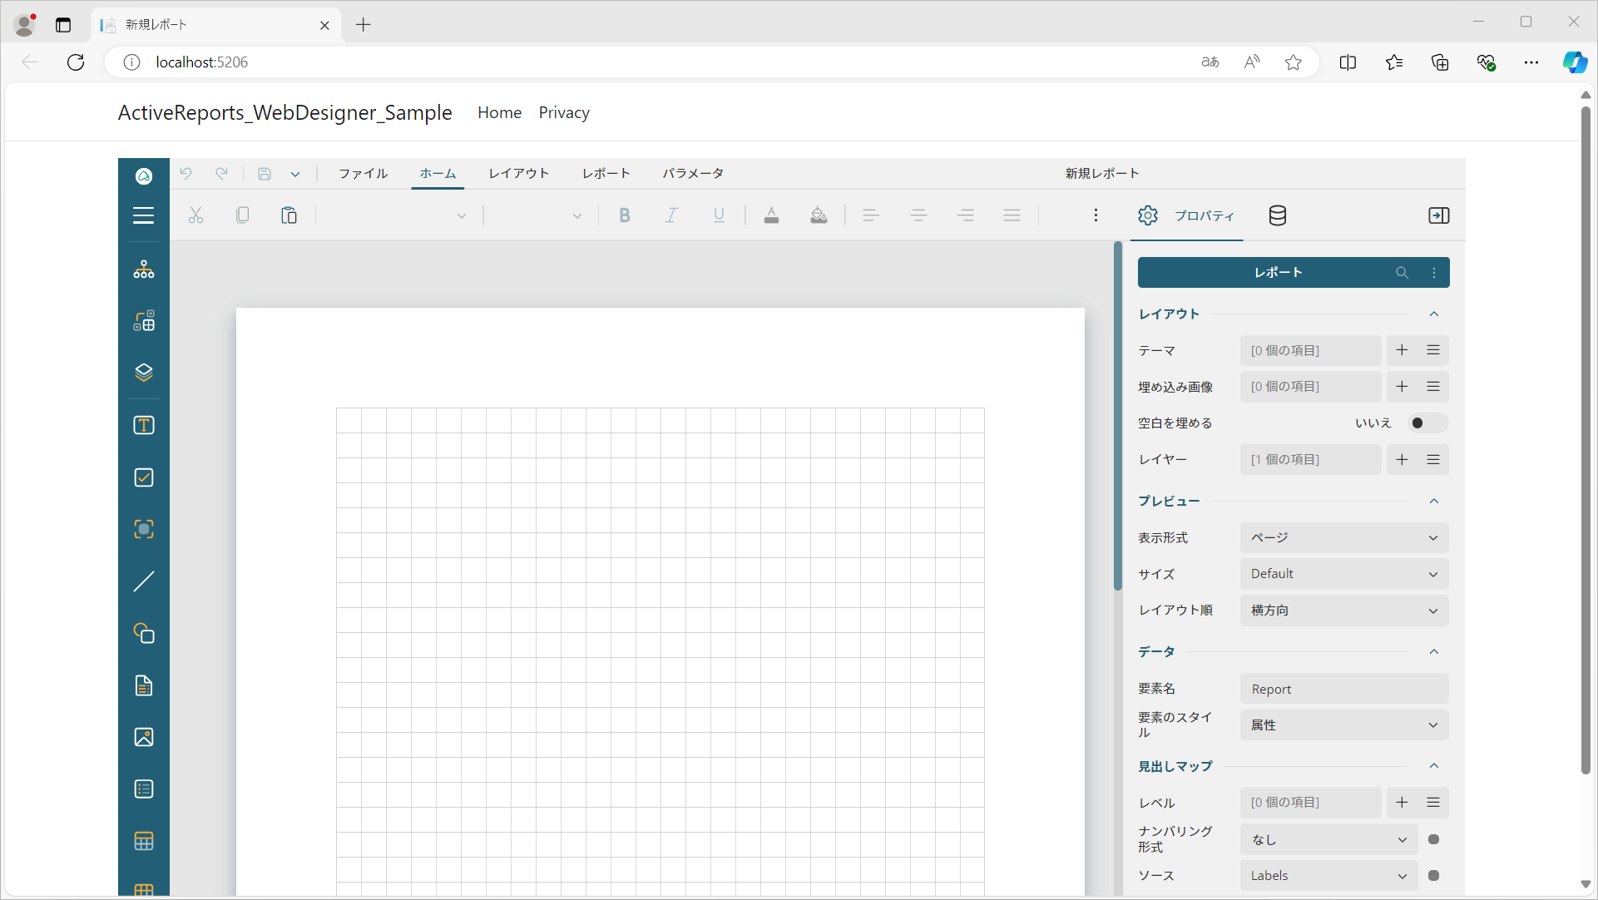Open the group editor icon in the sidebar
The image size is (1598, 900).
(x=143, y=321)
